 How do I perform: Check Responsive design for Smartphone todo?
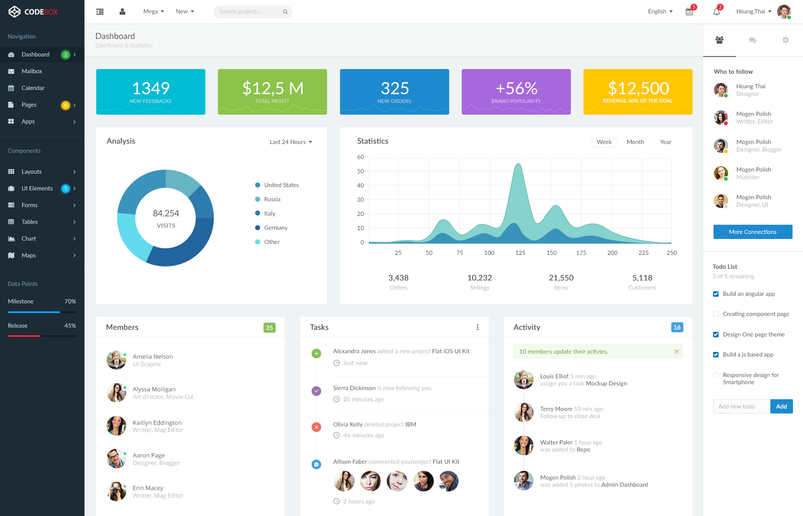click(x=716, y=375)
